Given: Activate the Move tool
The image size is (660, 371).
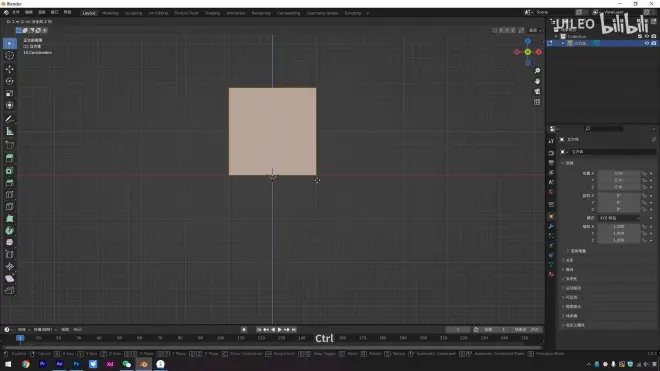Looking at the screenshot, I should click(9, 69).
